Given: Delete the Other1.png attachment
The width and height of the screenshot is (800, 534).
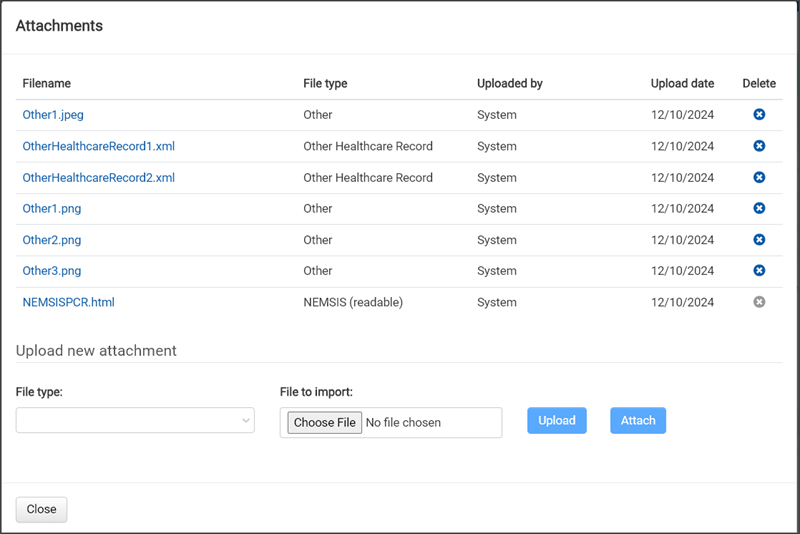Looking at the screenshot, I should click(x=759, y=208).
